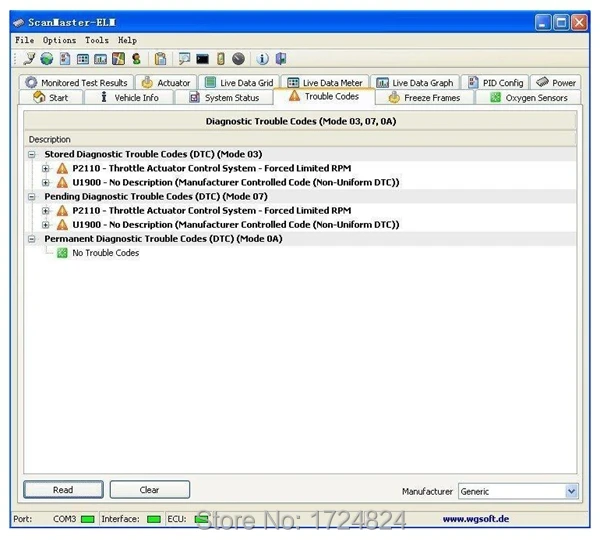This screenshot has height=540, width=600.
Task: Click the Diagnostic Trouble Codes panel heading
Action: click(x=301, y=121)
